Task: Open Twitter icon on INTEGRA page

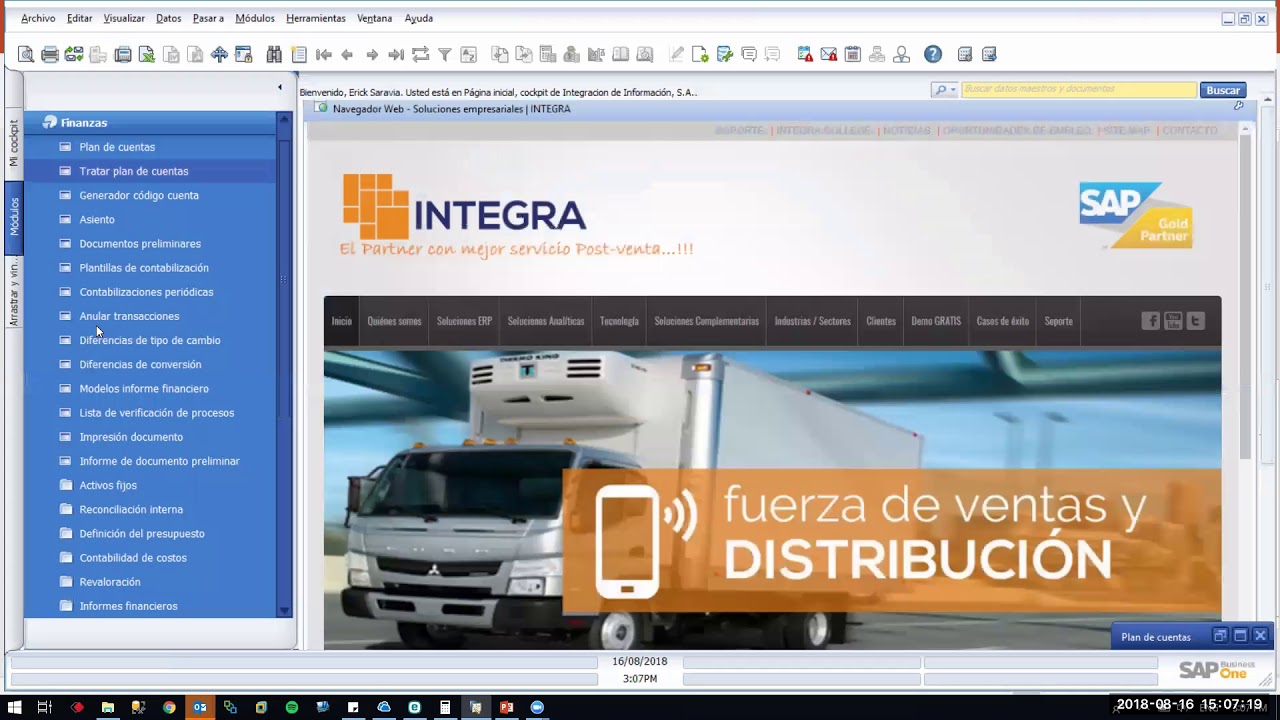Action: coord(1195,321)
